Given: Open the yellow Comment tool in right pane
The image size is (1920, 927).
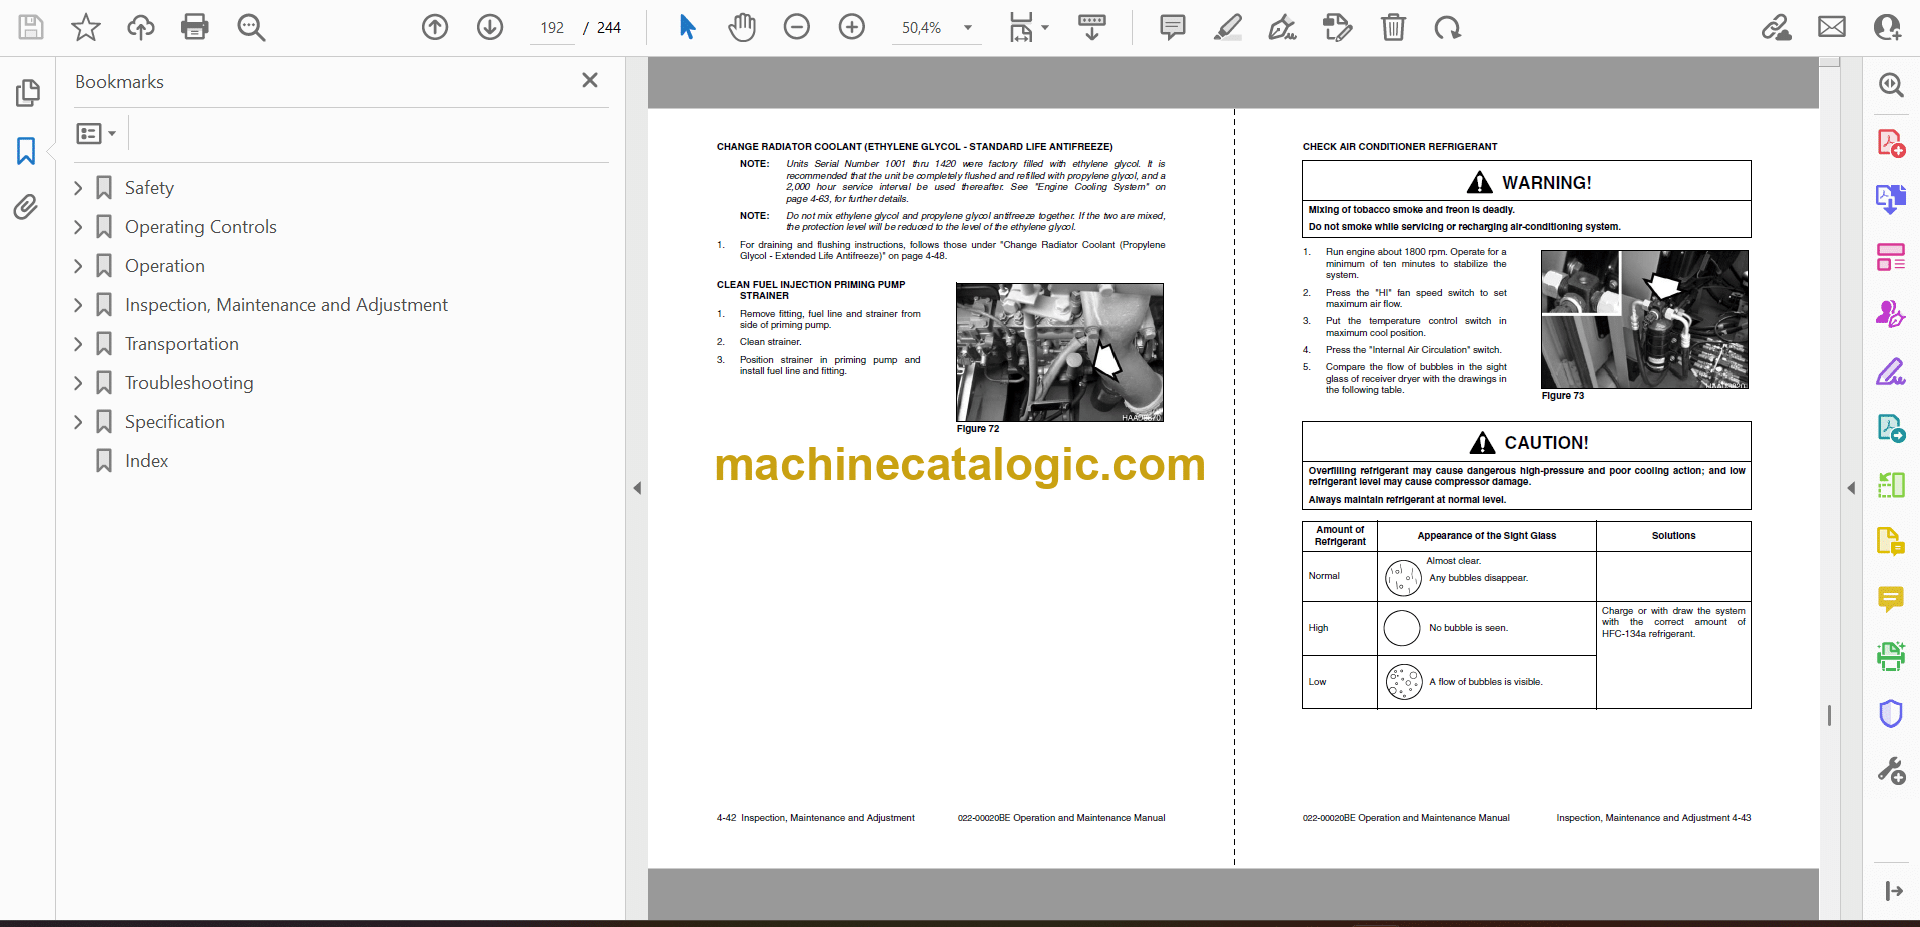Looking at the screenshot, I should (x=1891, y=600).
